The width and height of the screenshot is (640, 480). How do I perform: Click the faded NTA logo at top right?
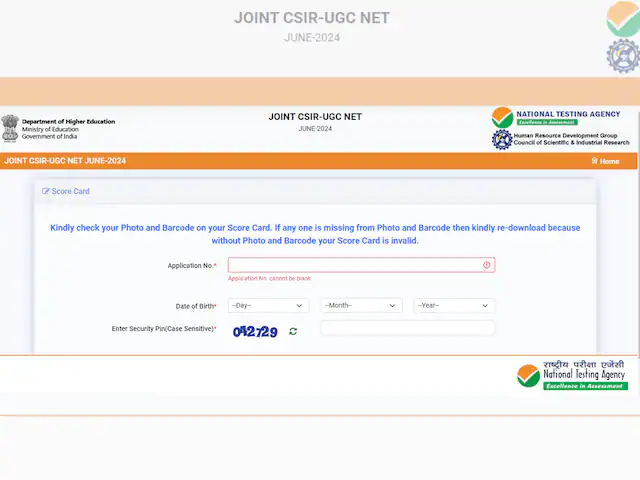coord(623,19)
